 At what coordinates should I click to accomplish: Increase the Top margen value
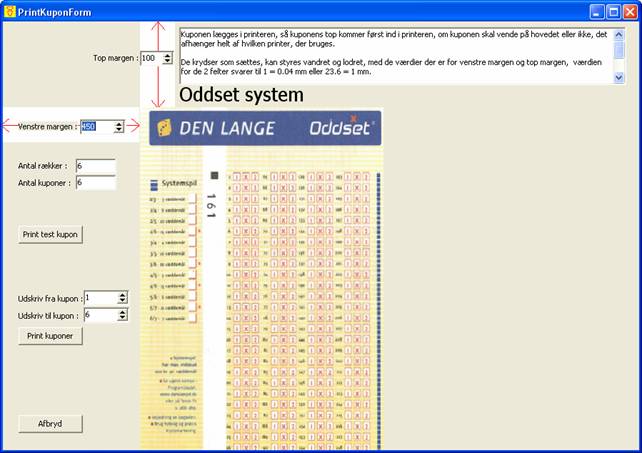tap(167, 55)
